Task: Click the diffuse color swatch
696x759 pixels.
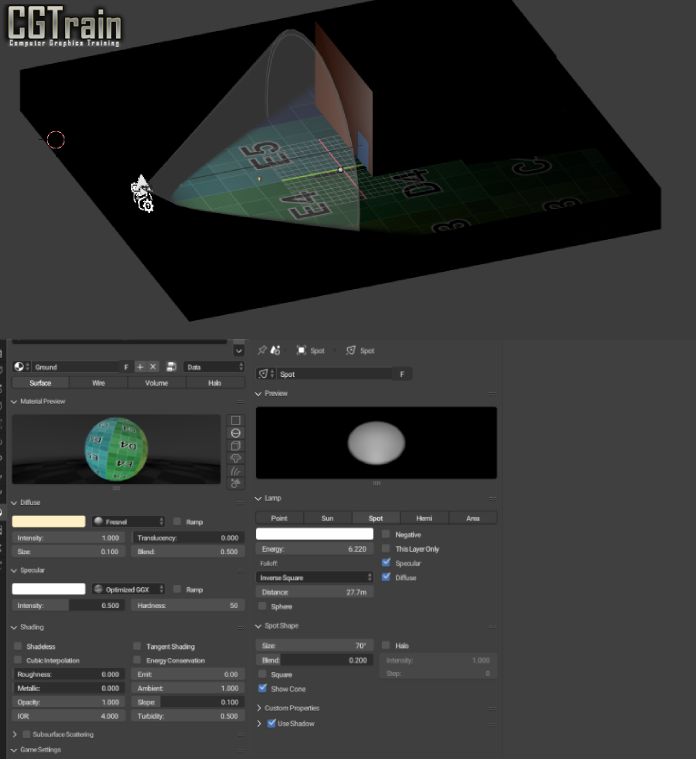Action: (x=48, y=521)
